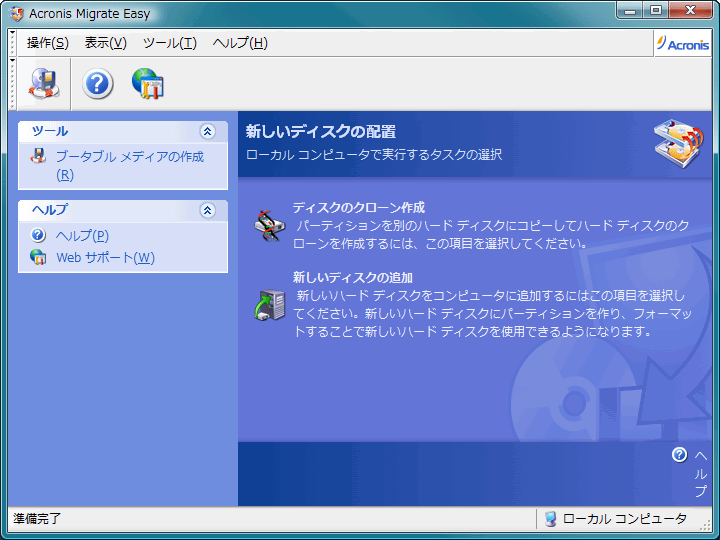Image resolution: width=720 pixels, height=540 pixels.
Task: Open the ヘルプ(H) menu
Action: [240, 43]
